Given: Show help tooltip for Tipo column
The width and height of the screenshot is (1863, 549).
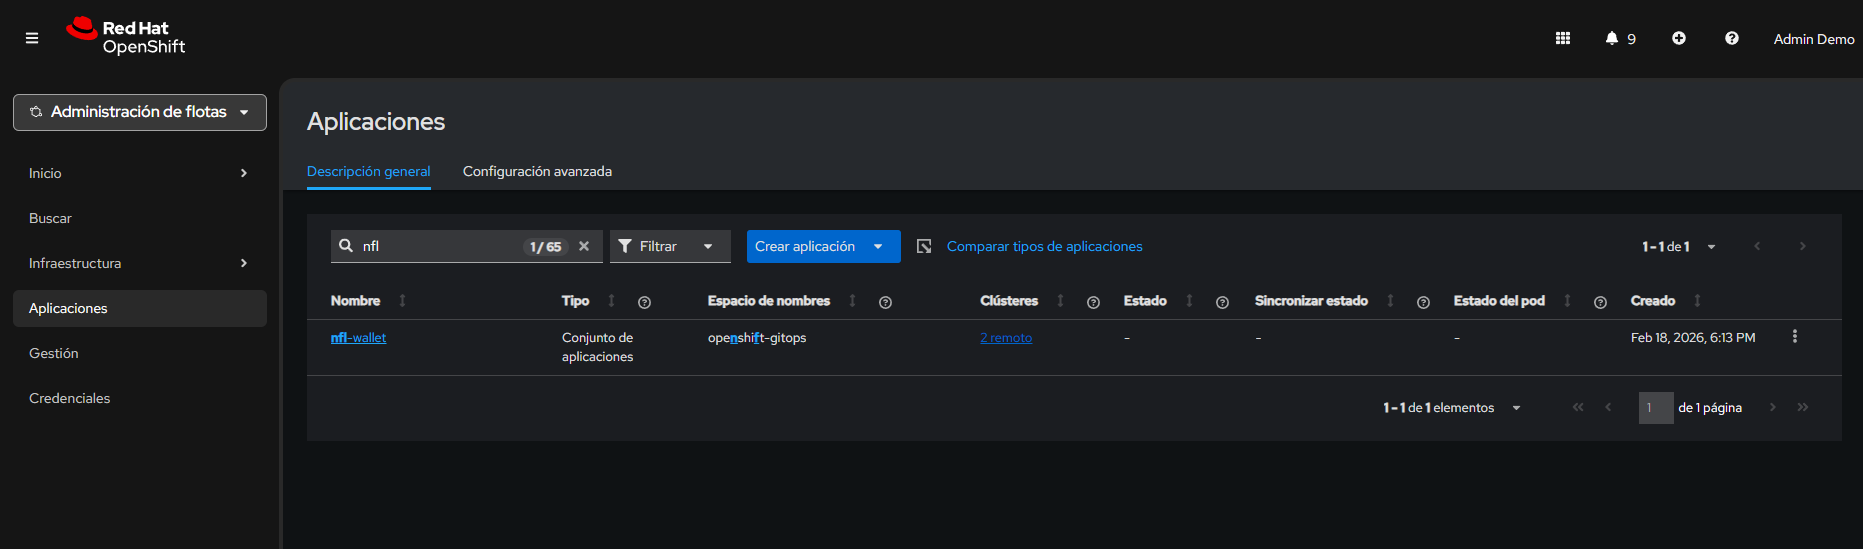Looking at the screenshot, I should (644, 302).
